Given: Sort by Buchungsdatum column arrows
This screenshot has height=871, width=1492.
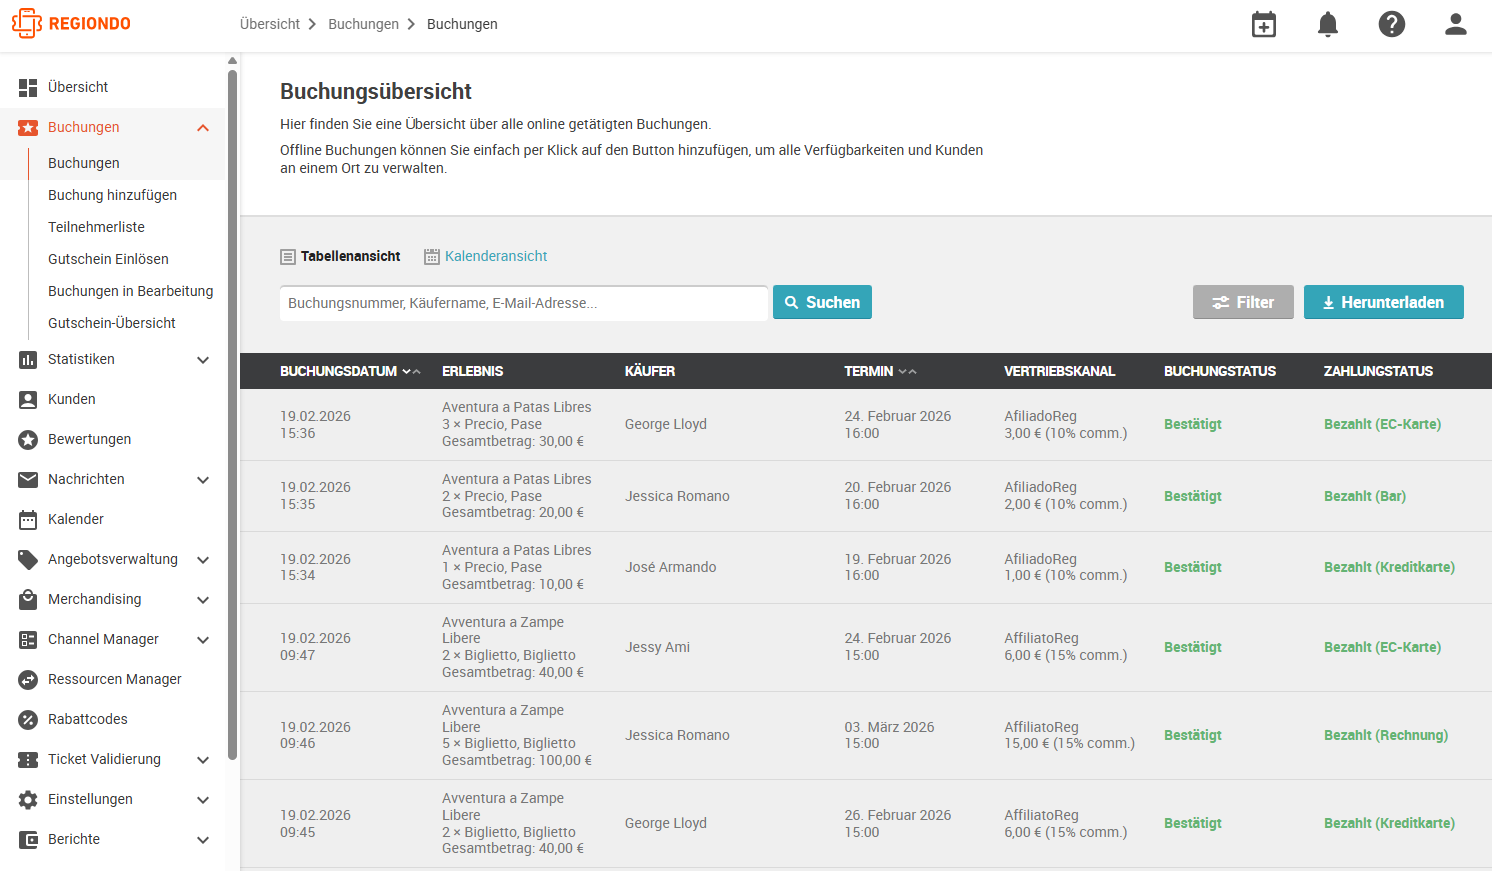Looking at the screenshot, I should [411, 371].
